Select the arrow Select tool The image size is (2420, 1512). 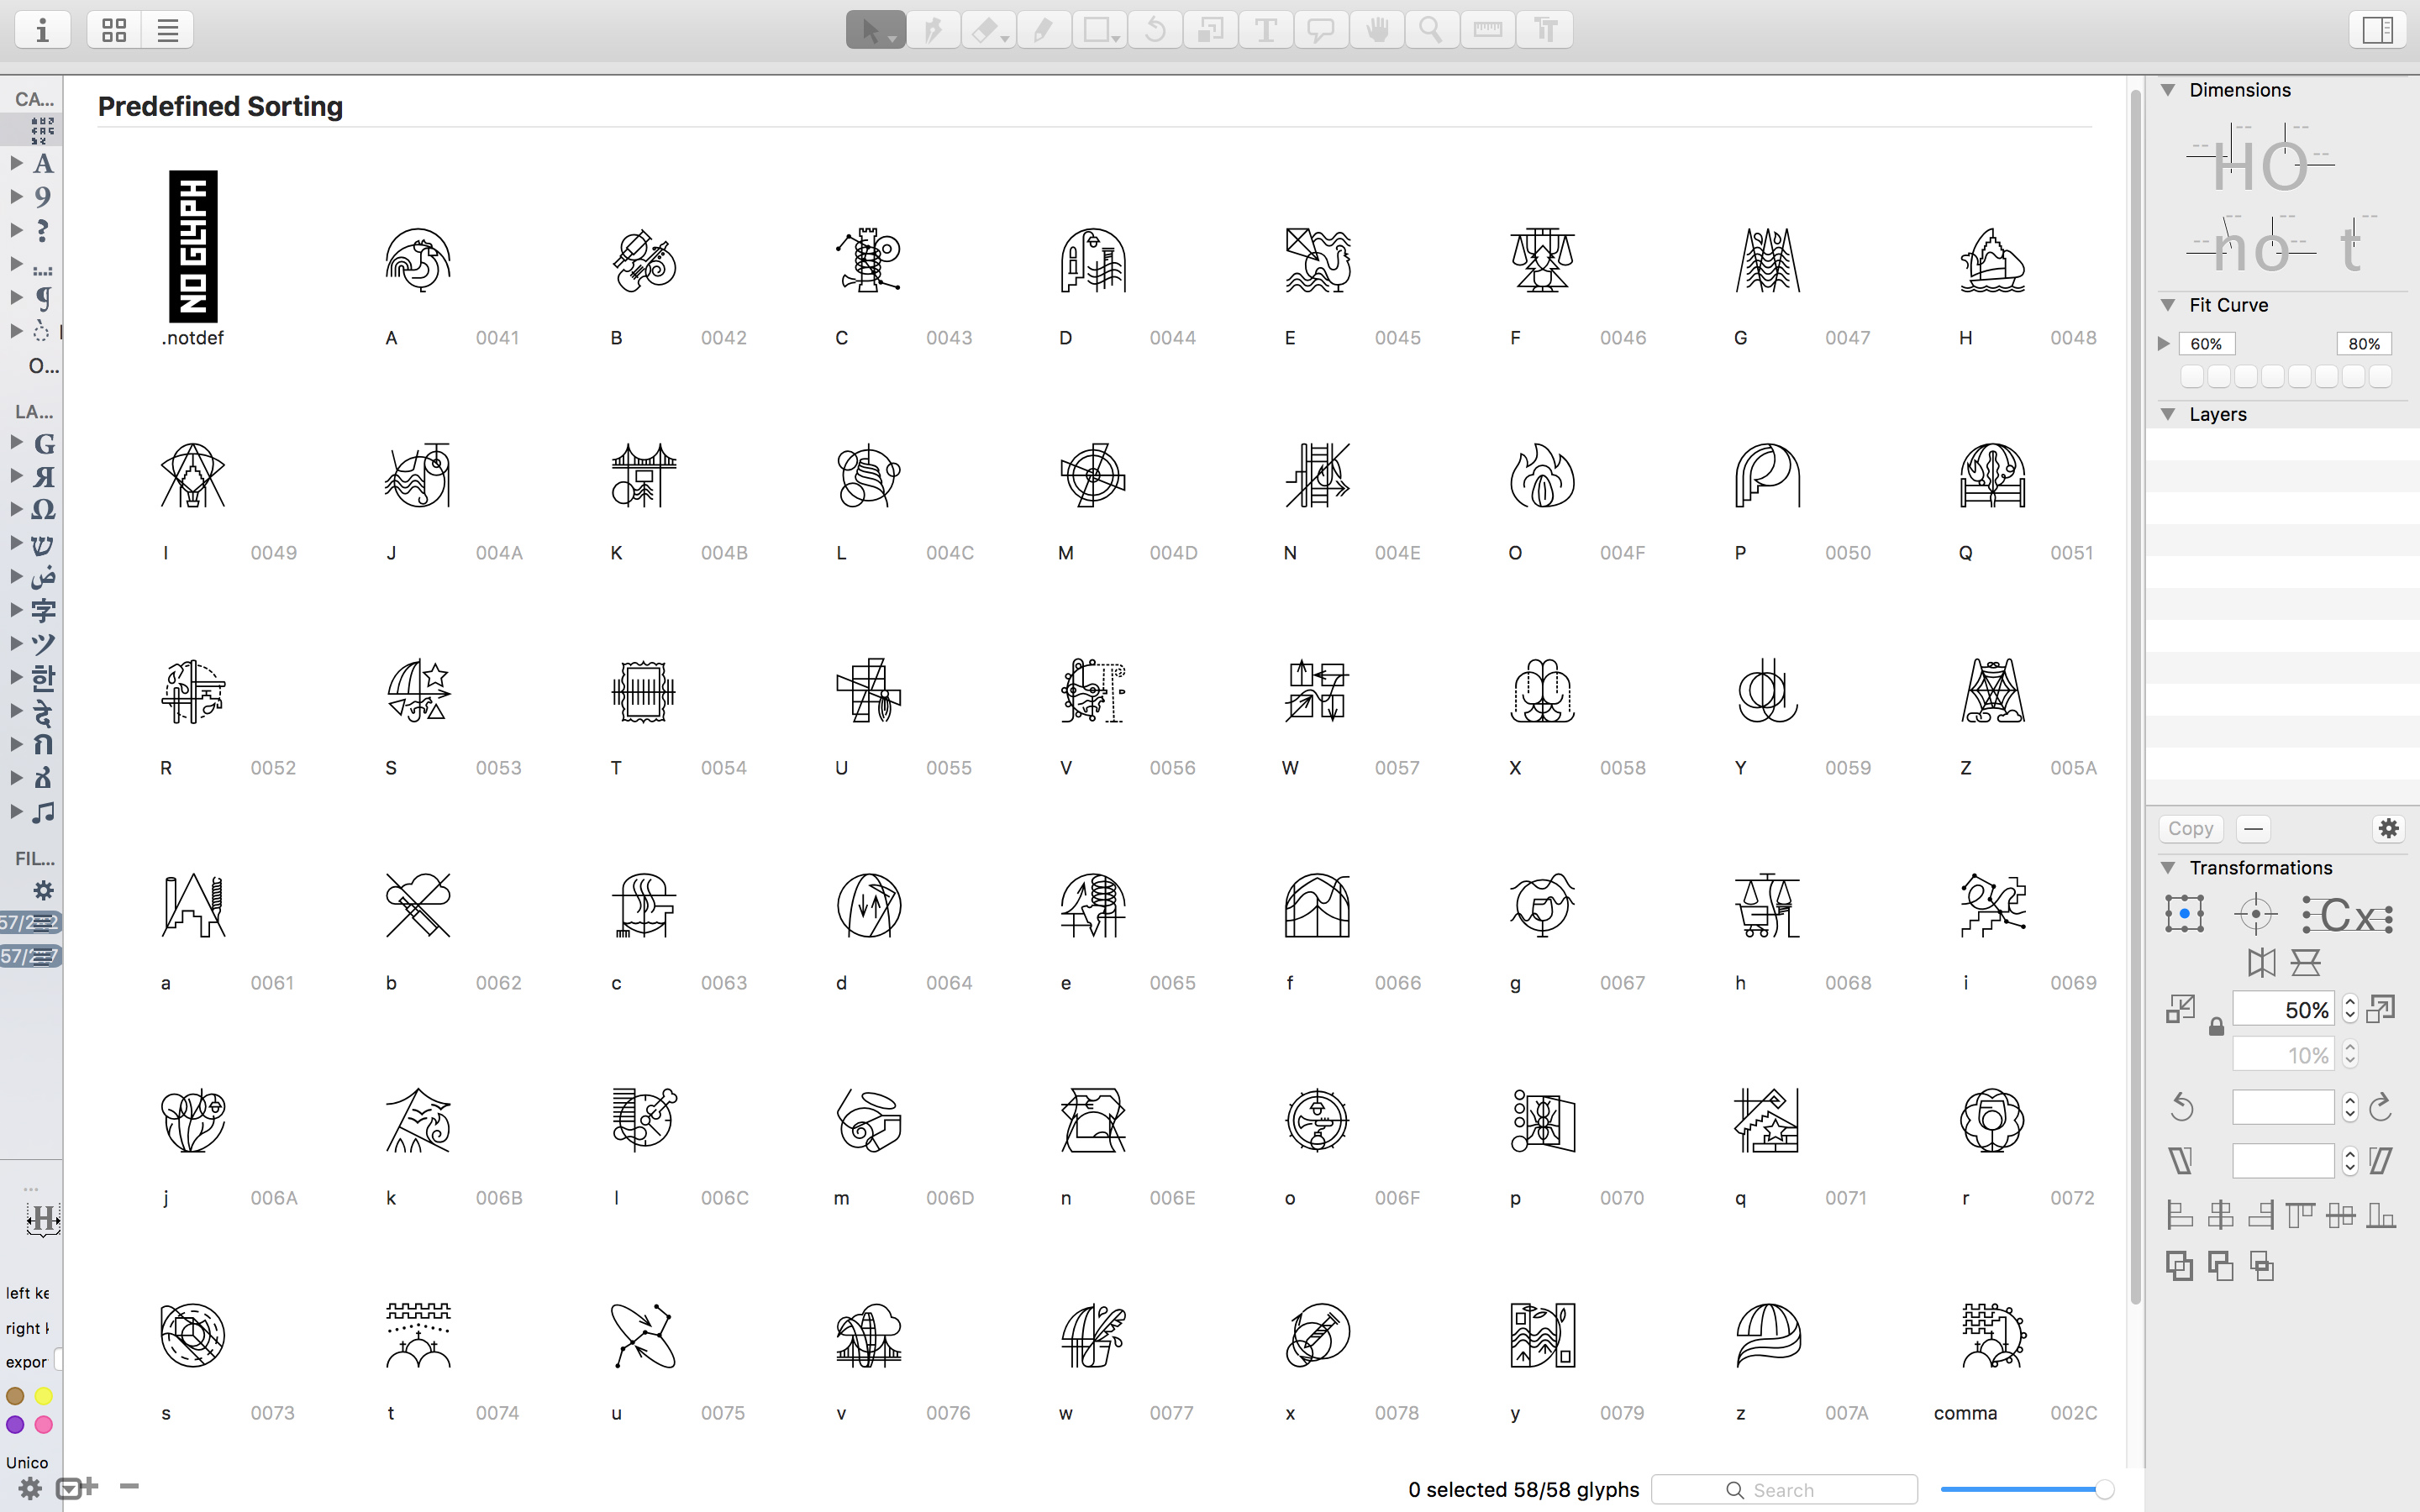[876, 30]
